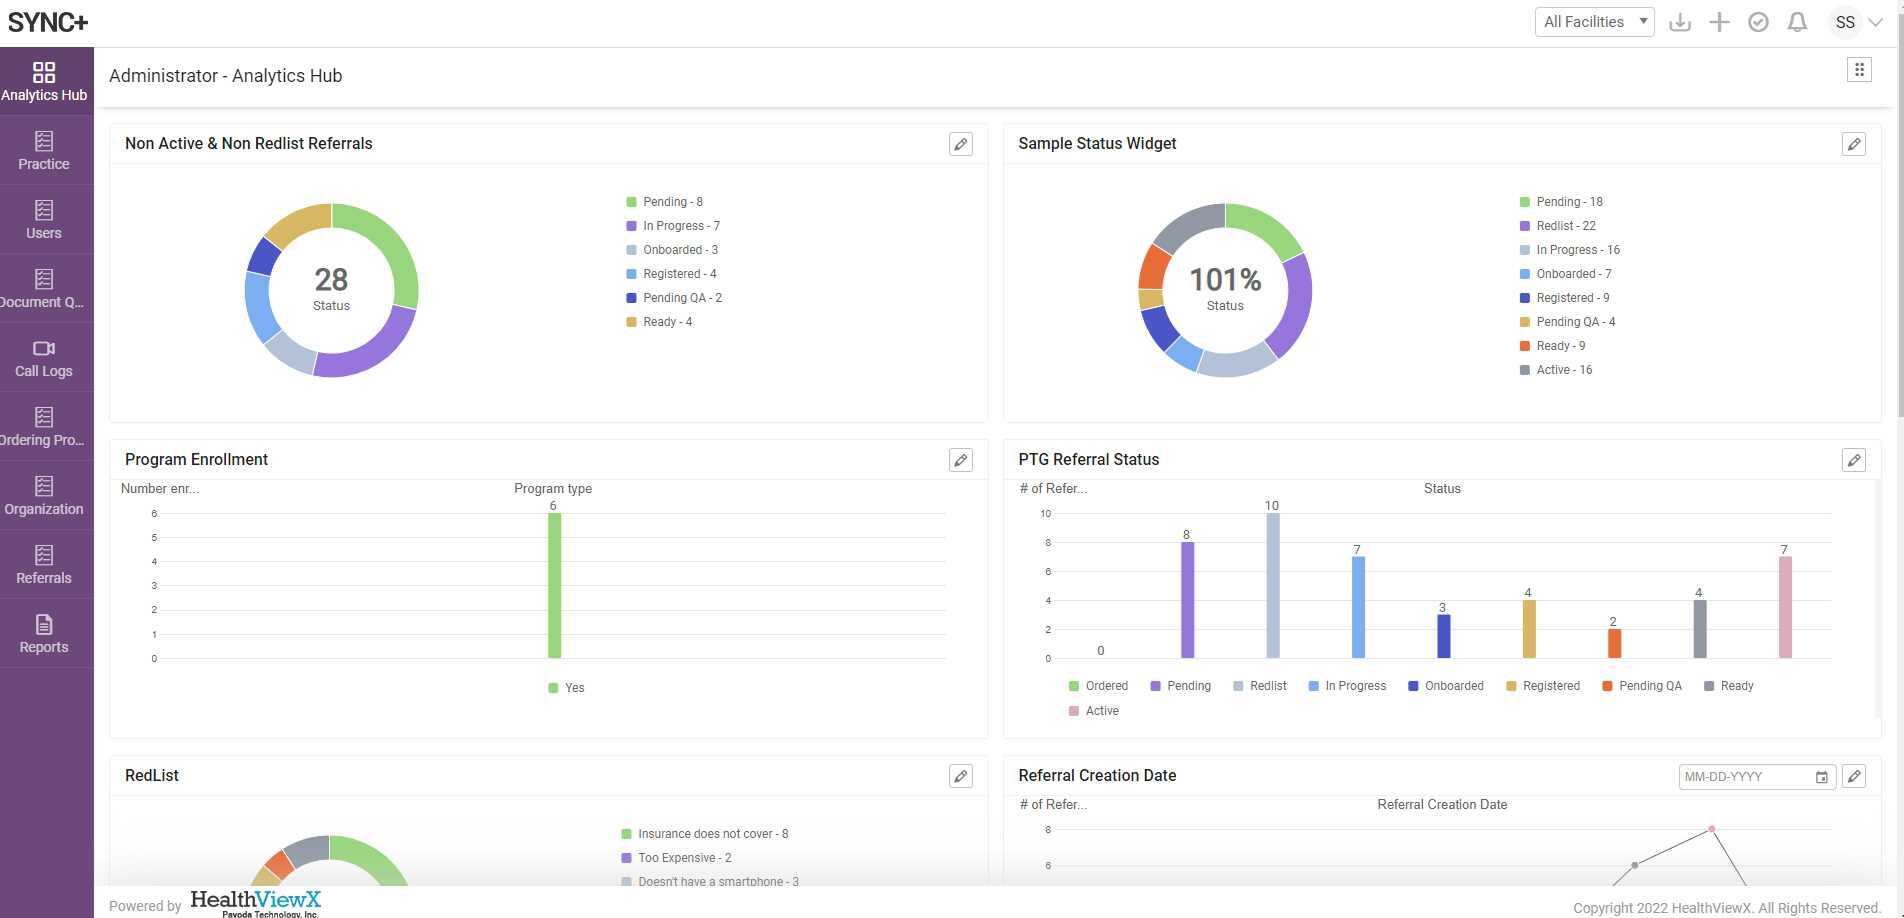Edit the Non Active & Non Redlist Referrals widget
The image size is (1904, 918).
960,144
